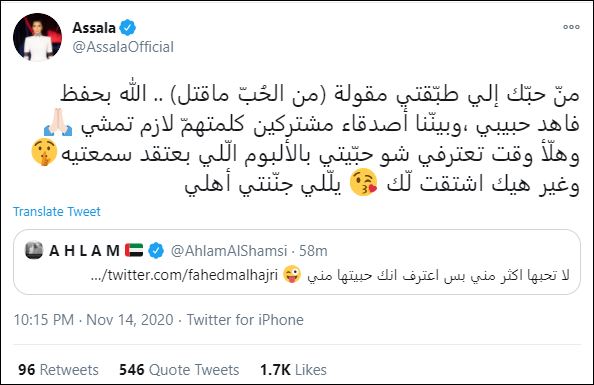Screen dimensions: 594x385
Task: View the 1.7K Likes list
Action: [x=293, y=369]
